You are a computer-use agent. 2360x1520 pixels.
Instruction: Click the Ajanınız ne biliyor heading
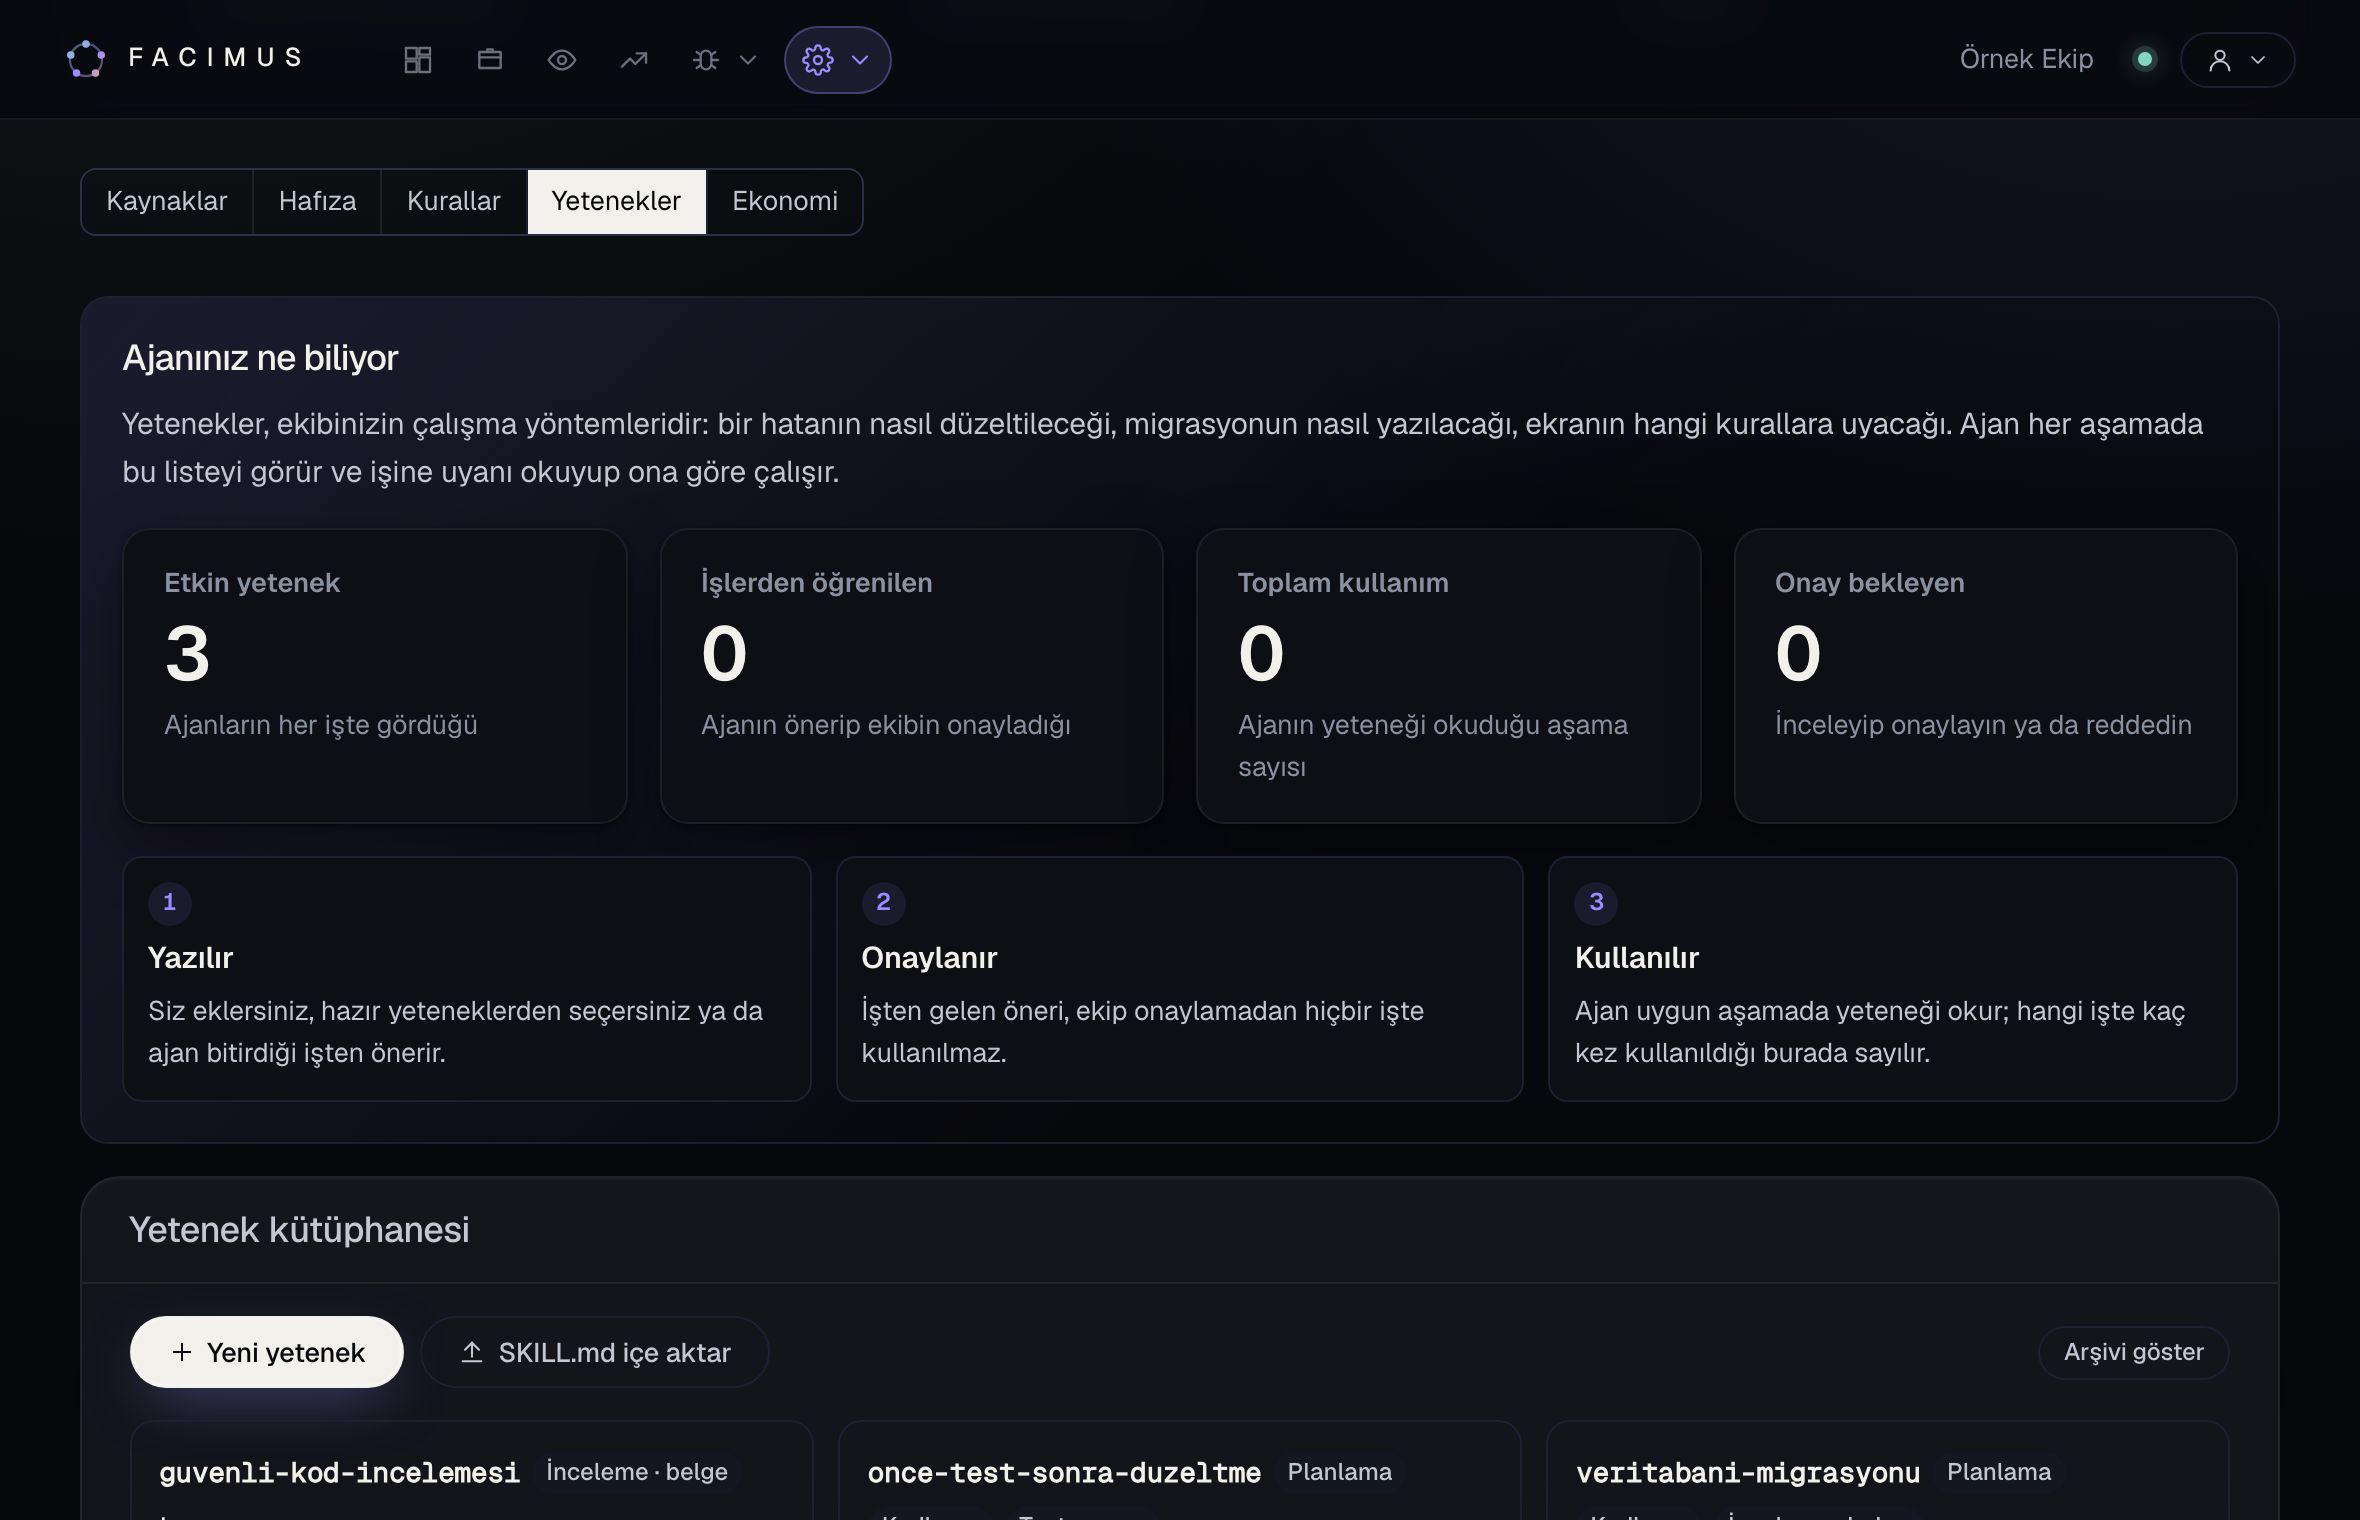[x=260, y=358]
